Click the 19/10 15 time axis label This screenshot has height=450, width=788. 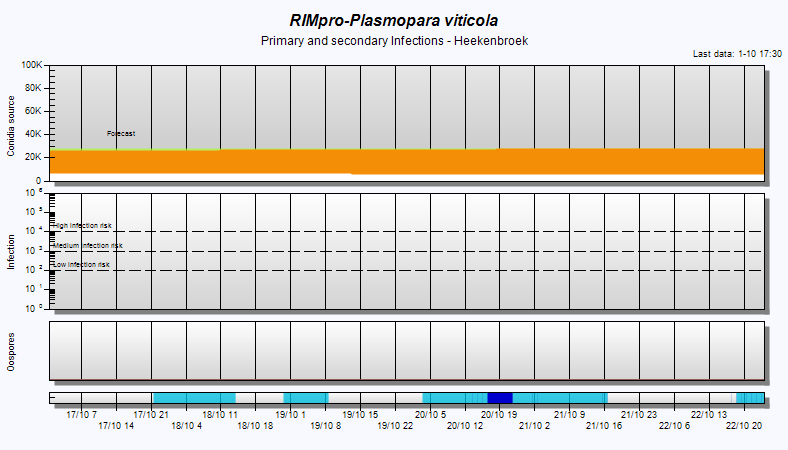(x=360, y=415)
